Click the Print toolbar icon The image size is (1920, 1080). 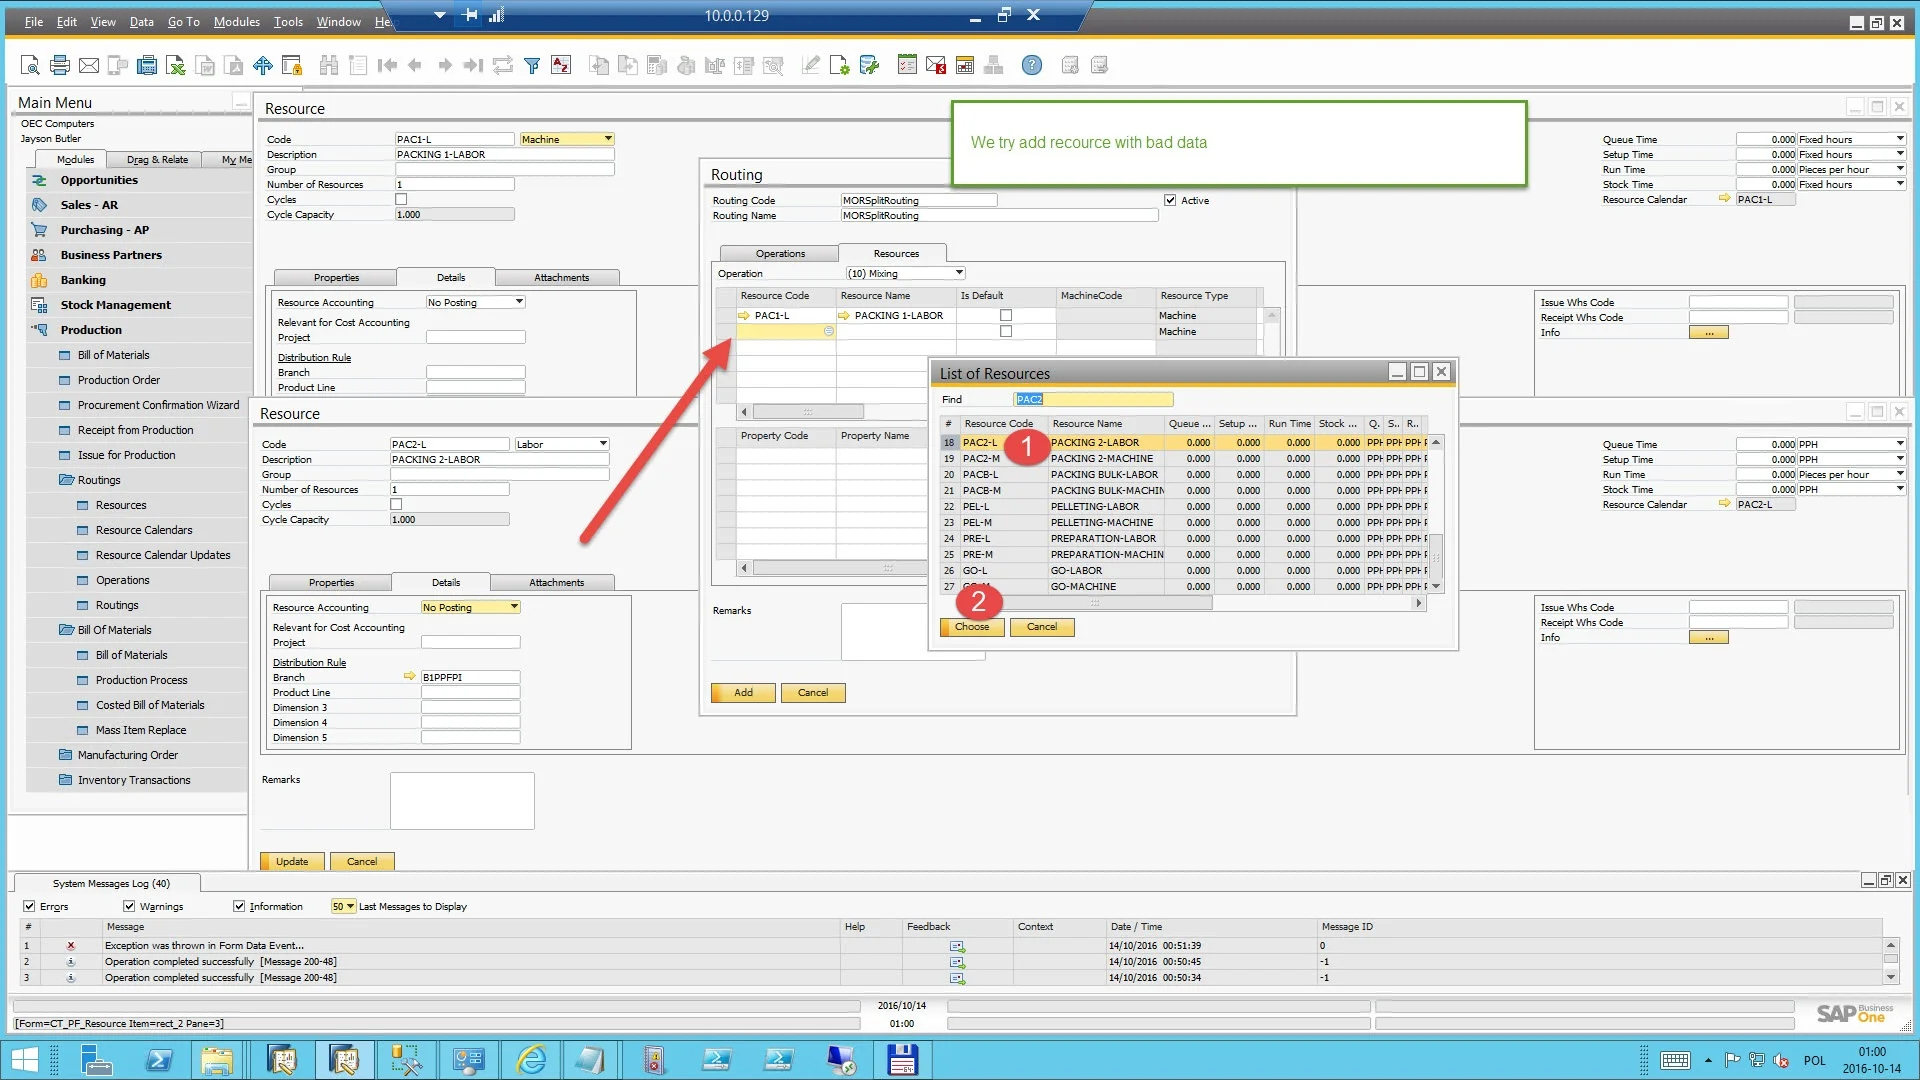pos(60,66)
